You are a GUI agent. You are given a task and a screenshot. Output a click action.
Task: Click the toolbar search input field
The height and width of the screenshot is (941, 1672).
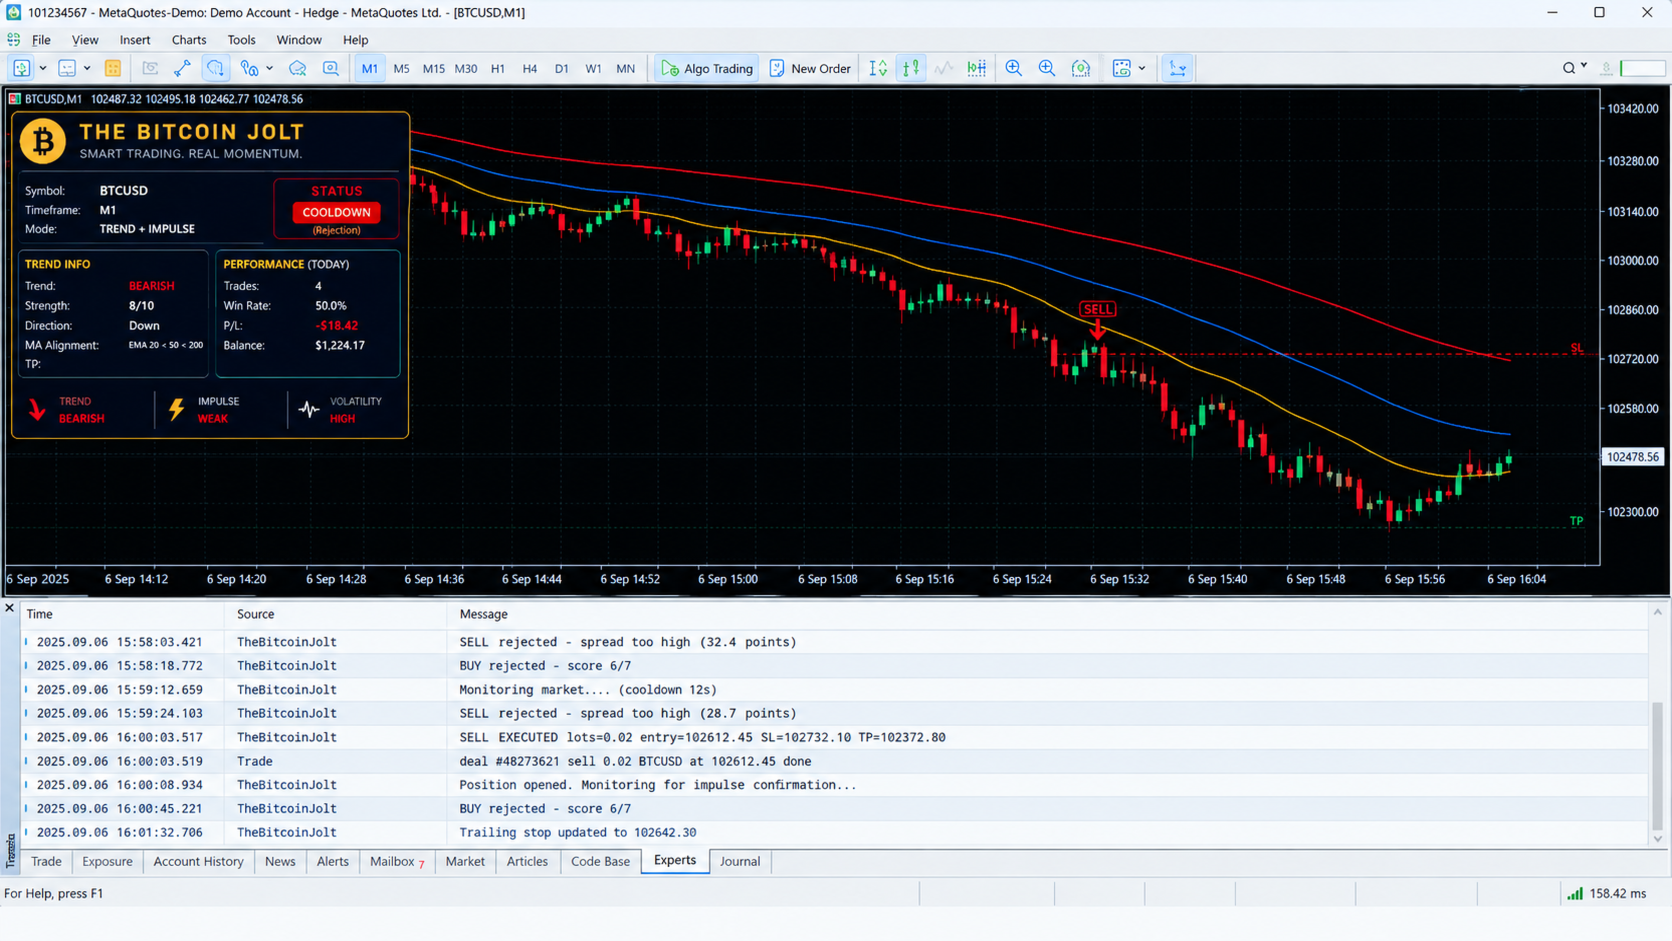1643,68
